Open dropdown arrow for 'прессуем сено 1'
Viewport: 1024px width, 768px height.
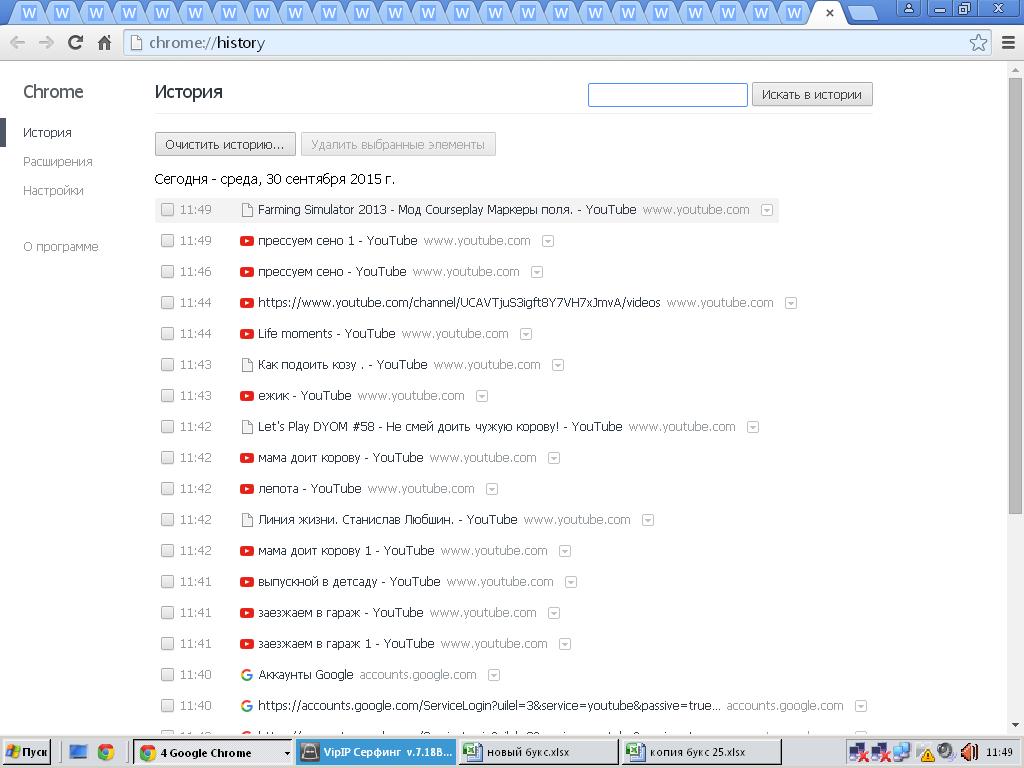pyautogui.click(x=548, y=242)
